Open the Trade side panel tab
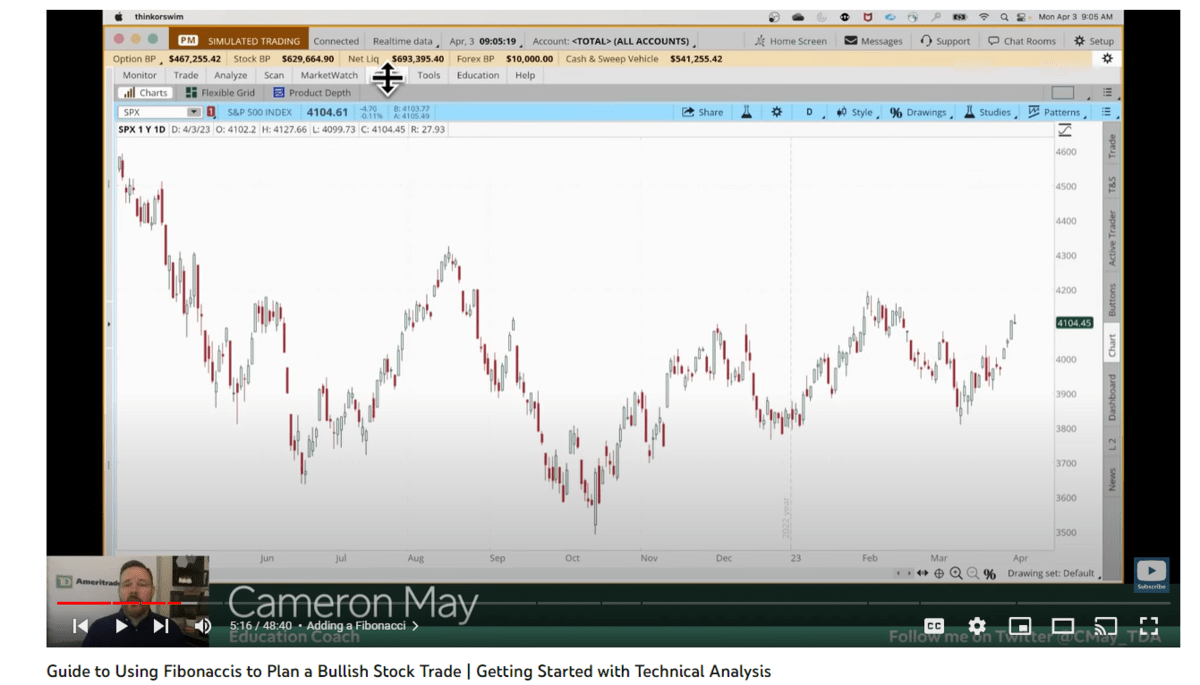Viewport: 1200px width, 685px height. (1112, 146)
